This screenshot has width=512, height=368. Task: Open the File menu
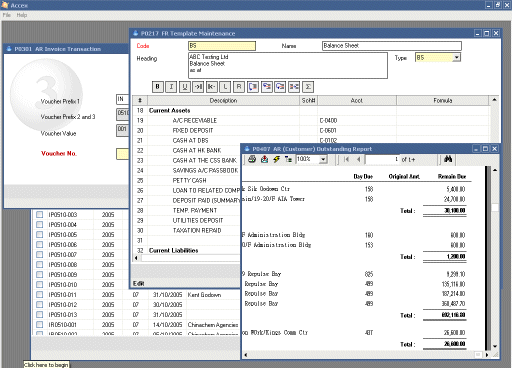(7, 15)
